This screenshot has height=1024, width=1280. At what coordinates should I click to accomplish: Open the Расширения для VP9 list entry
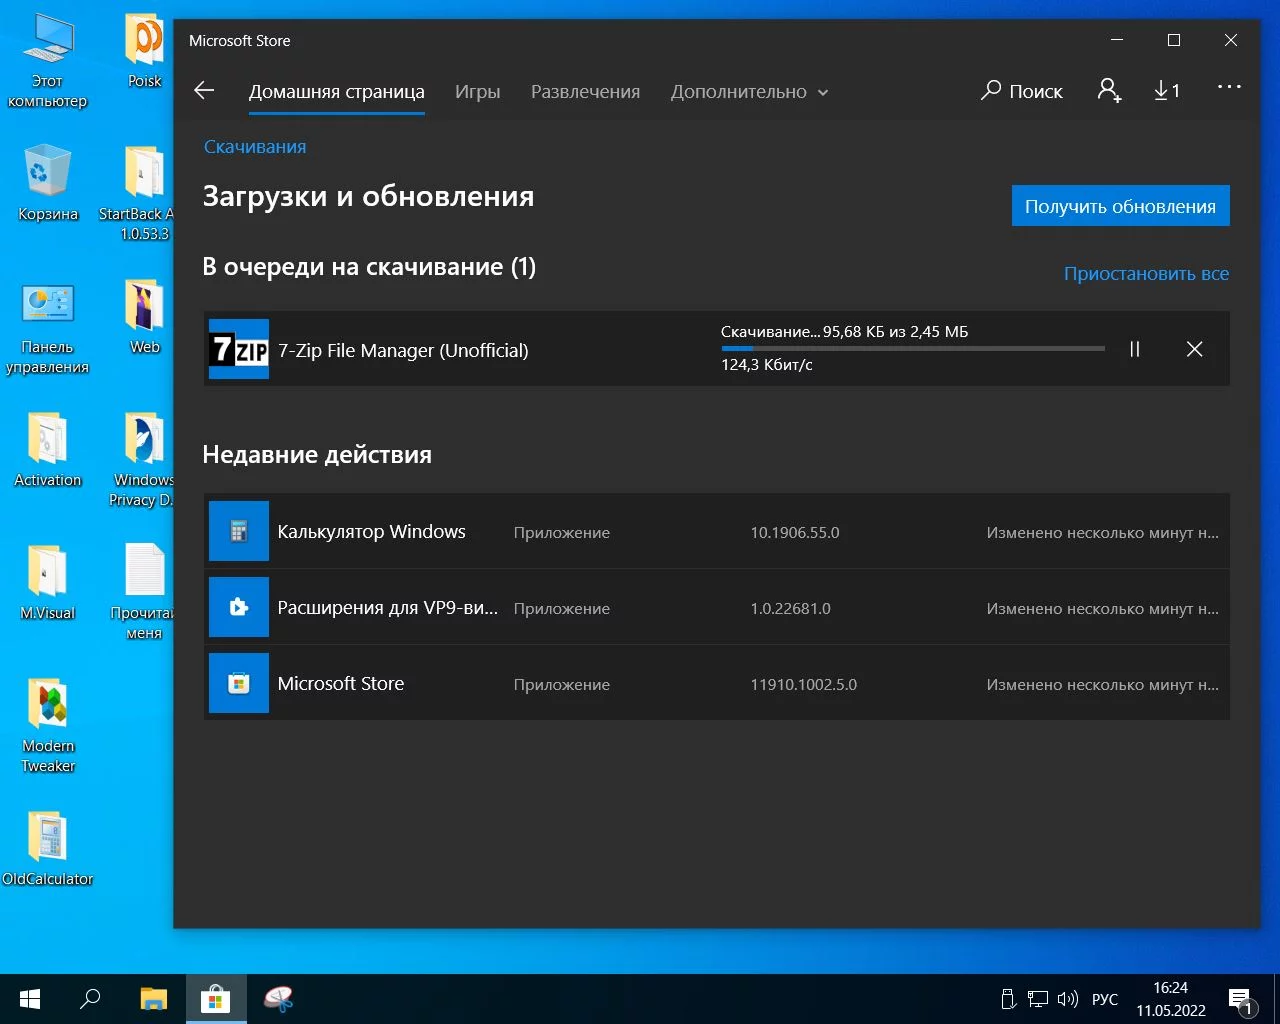[x=387, y=607]
